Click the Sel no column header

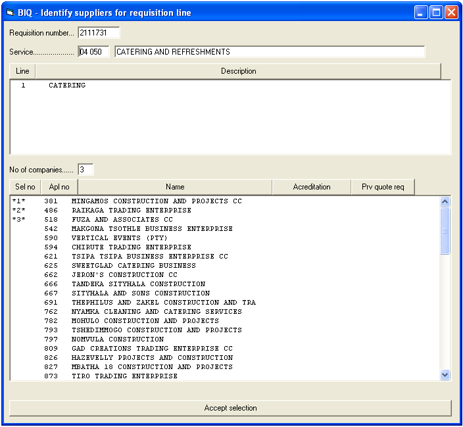pos(25,187)
